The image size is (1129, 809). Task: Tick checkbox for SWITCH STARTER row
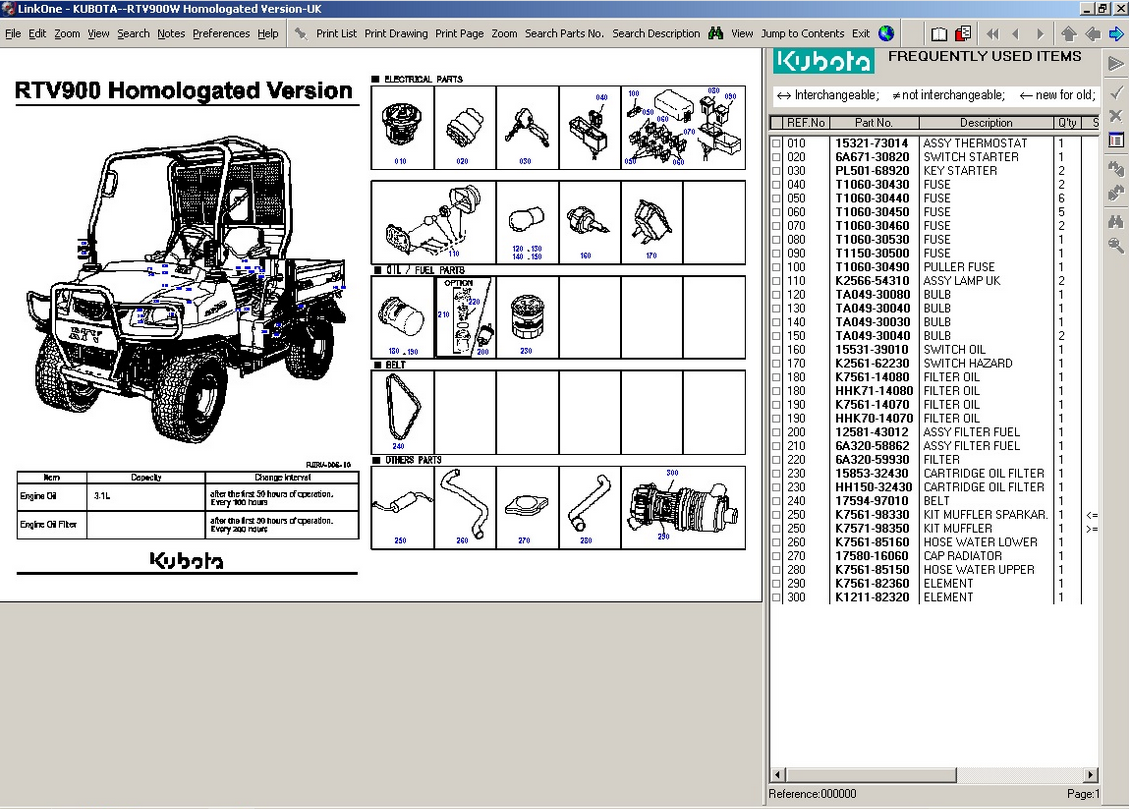[776, 158]
